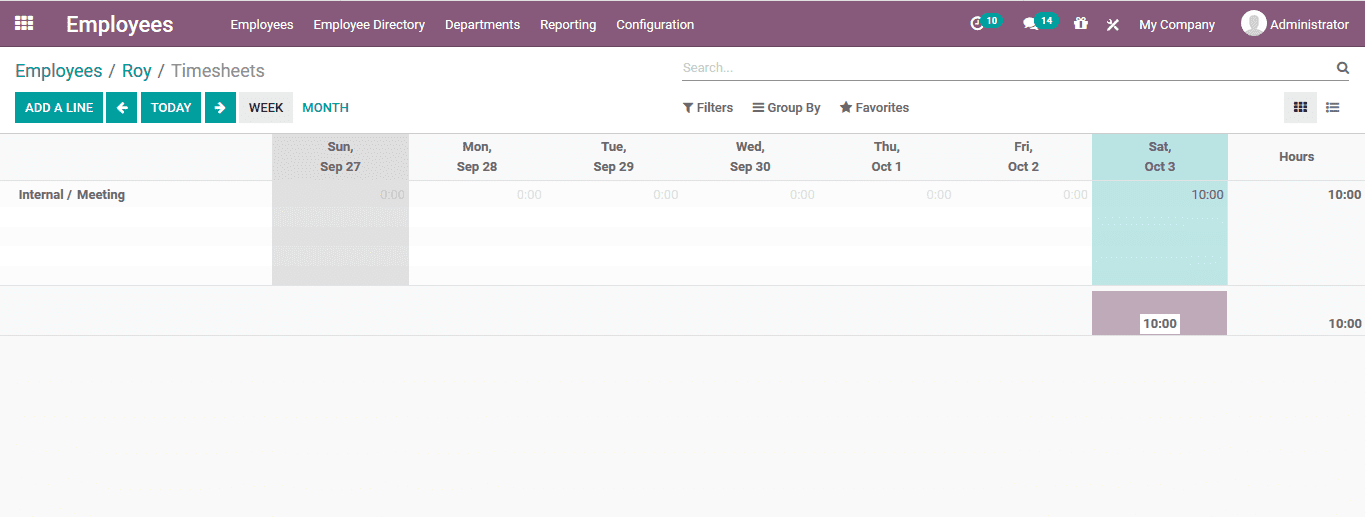The width and height of the screenshot is (1367, 517).
Task: Click the ADD A LINE button
Action: click(x=59, y=108)
